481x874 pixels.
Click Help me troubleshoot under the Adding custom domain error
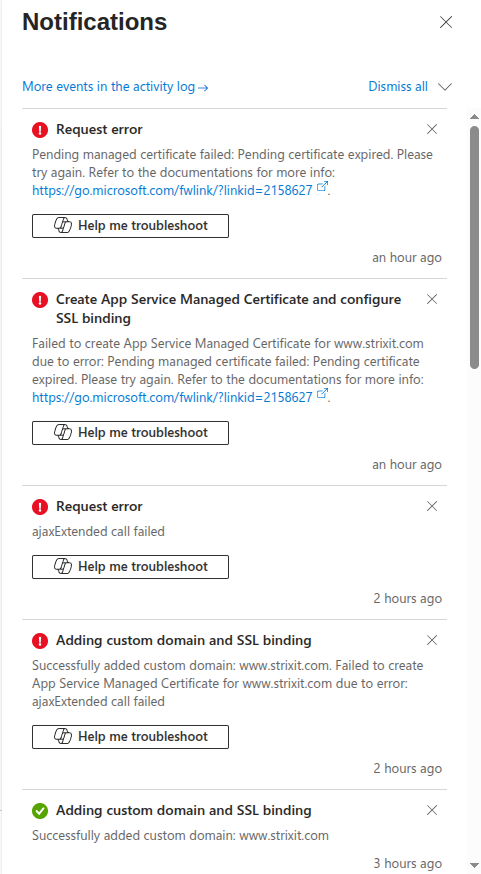(x=130, y=736)
